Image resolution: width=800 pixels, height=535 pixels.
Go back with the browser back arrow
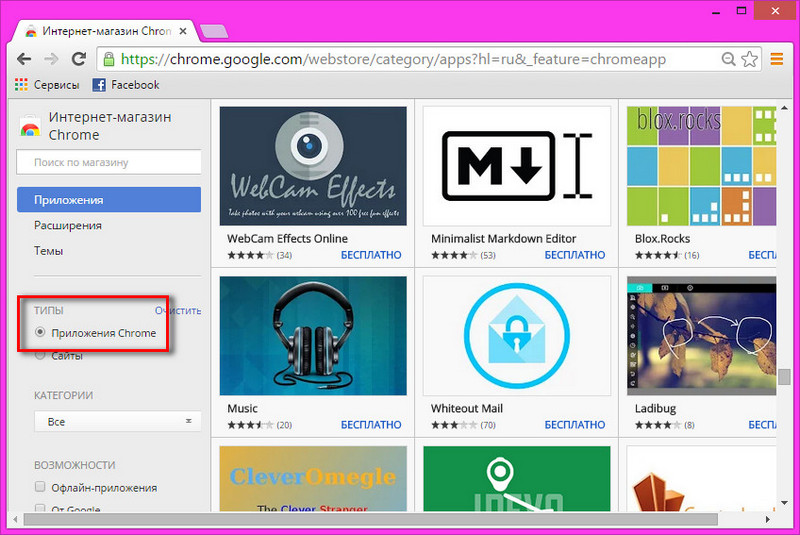point(24,59)
